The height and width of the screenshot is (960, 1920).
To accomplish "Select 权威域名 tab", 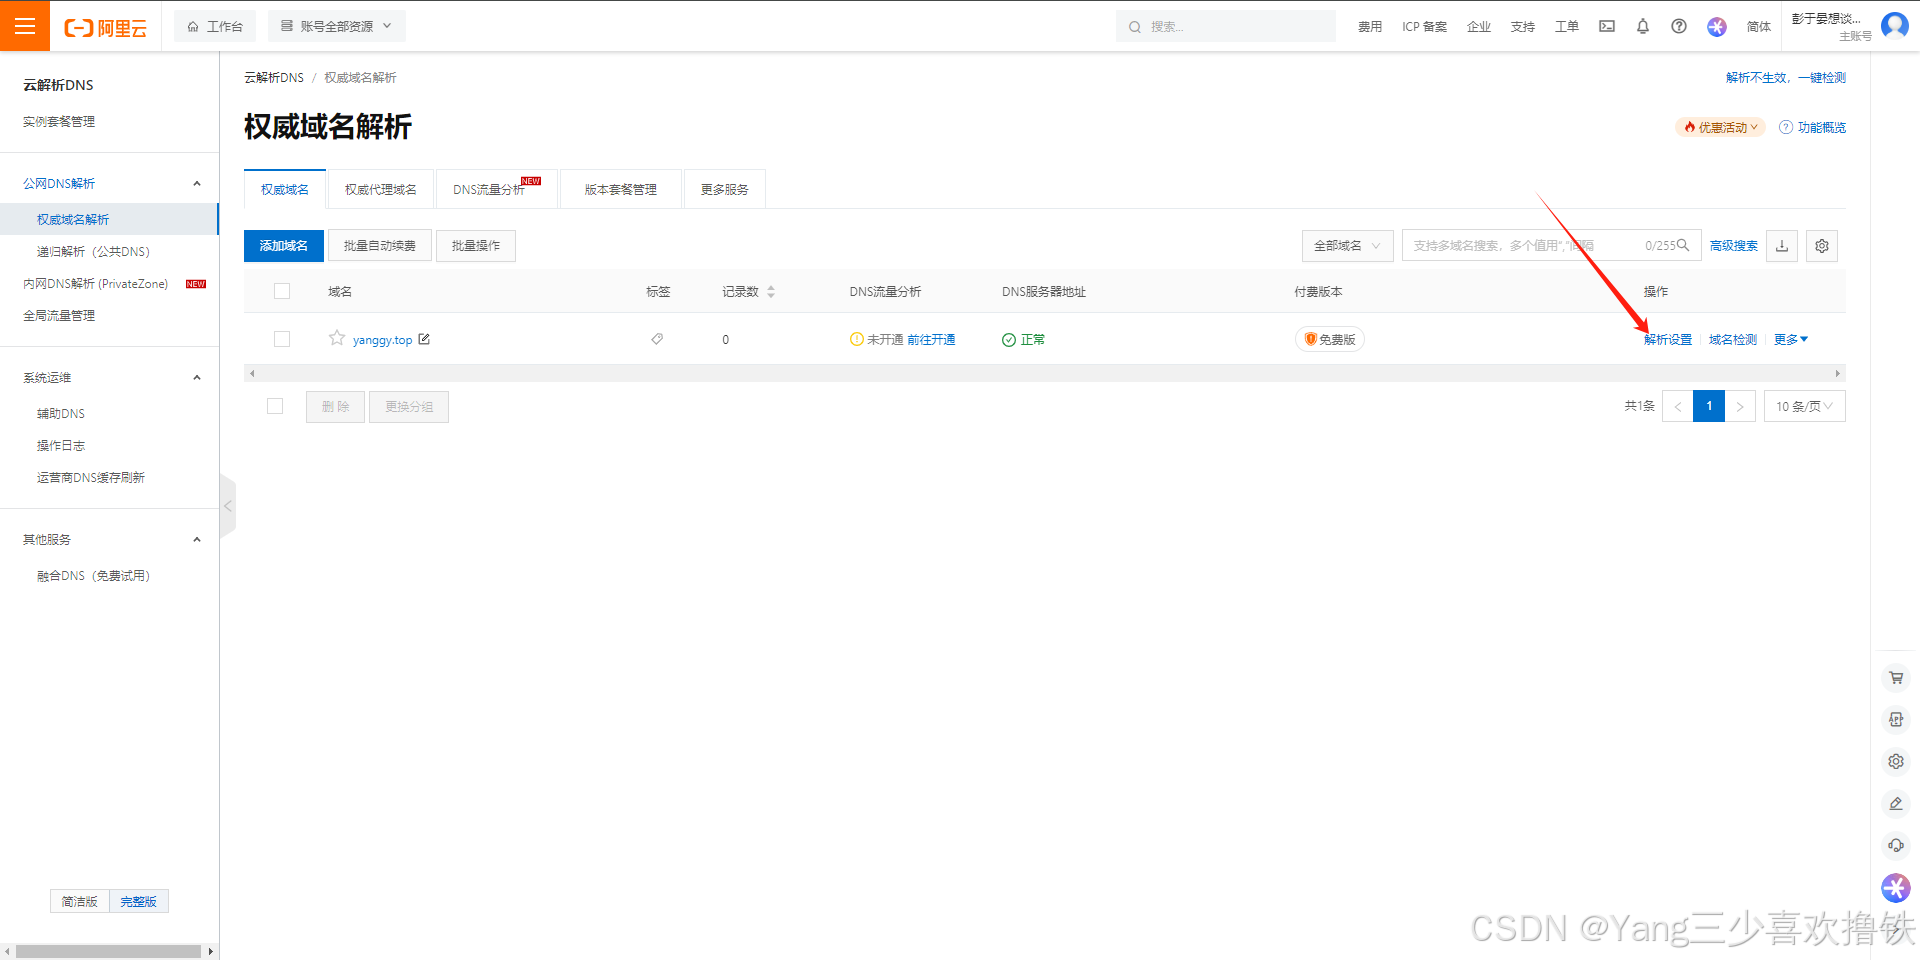I will [x=285, y=189].
